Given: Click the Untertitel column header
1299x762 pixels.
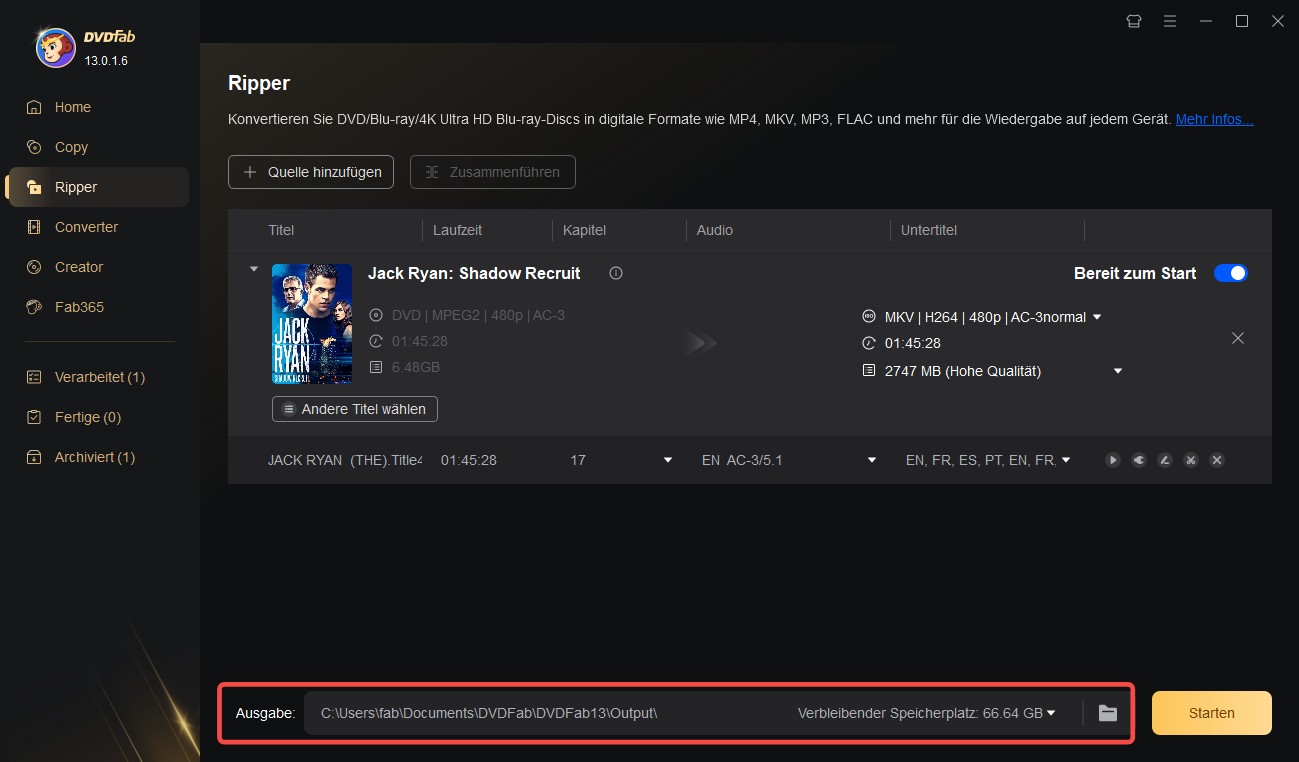Looking at the screenshot, I should pos(929,230).
